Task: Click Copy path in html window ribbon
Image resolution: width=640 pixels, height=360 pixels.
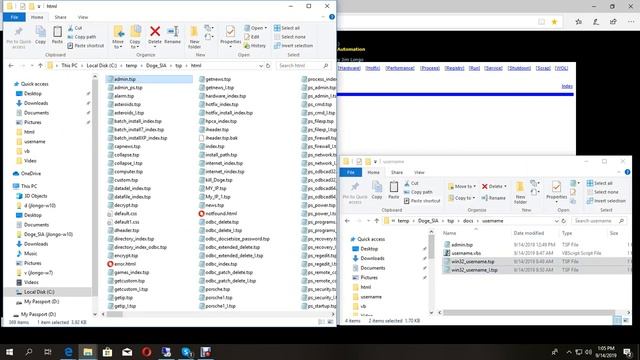Action: click(82, 37)
